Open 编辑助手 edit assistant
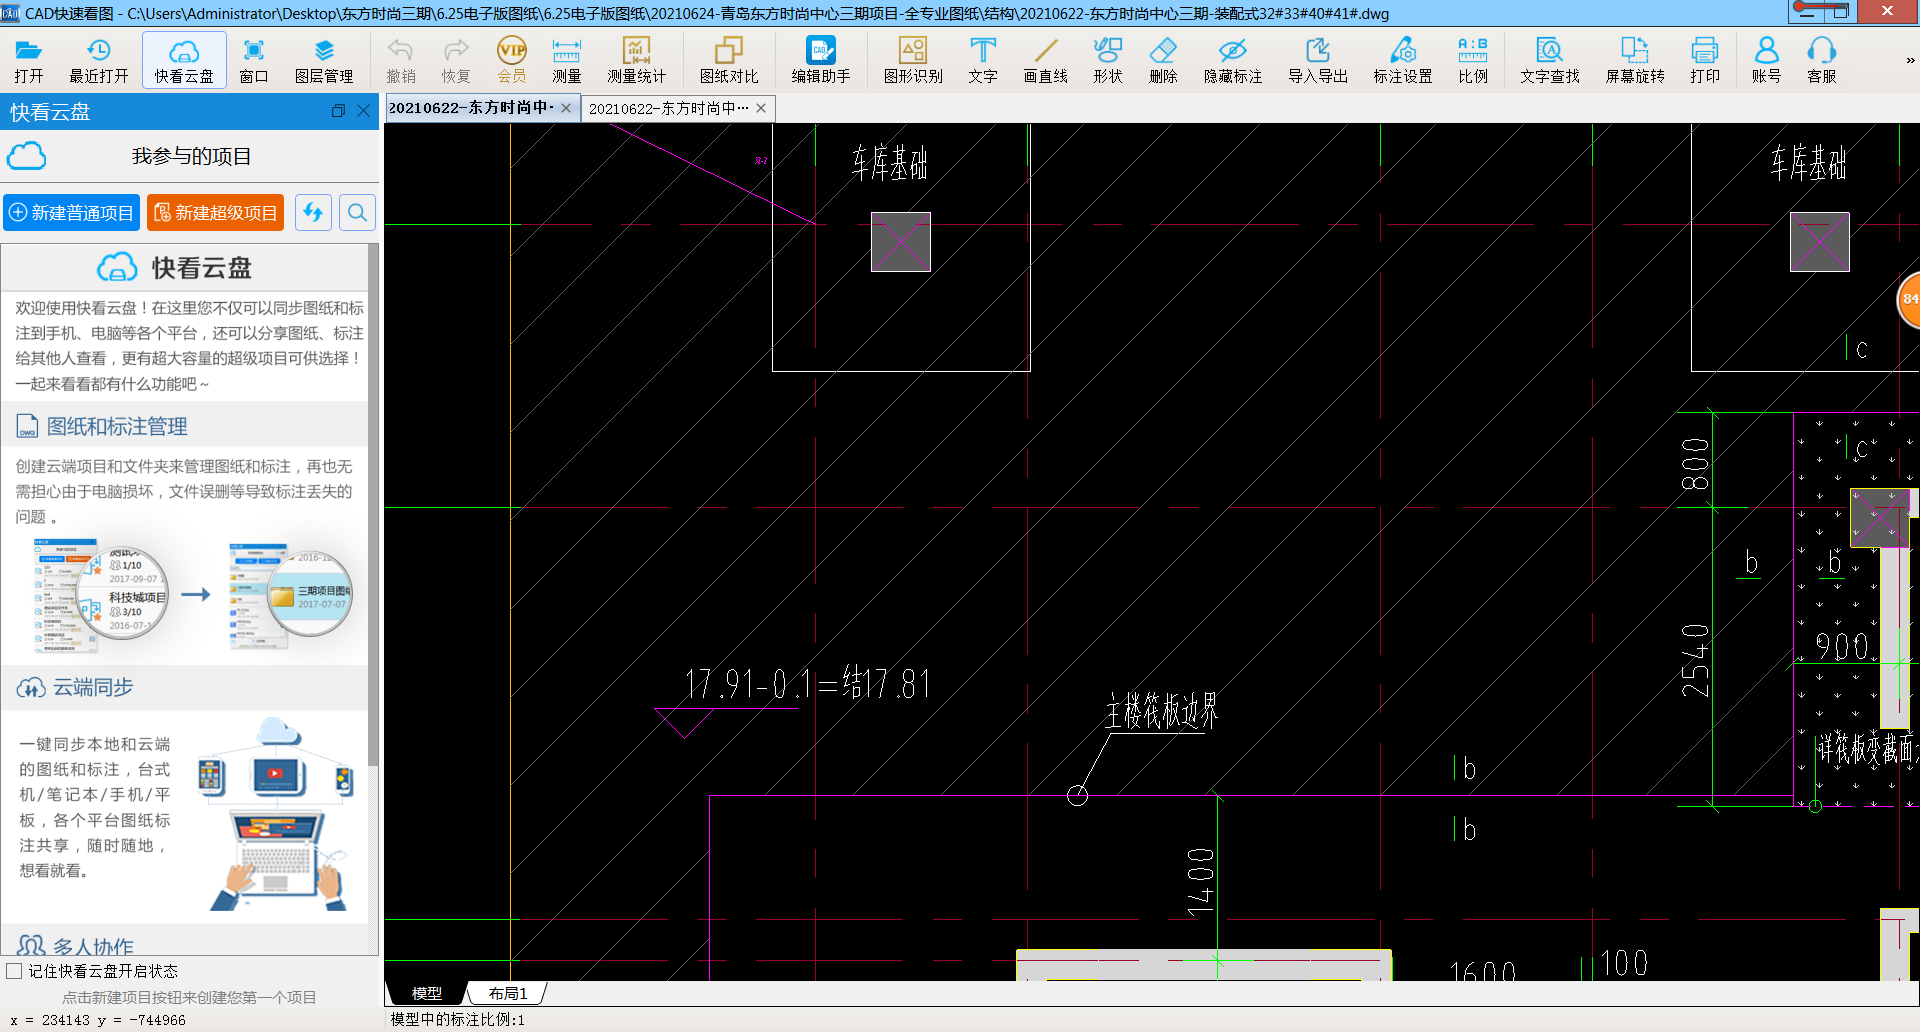Image resolution: width=1920 pixels, height=1032 pixels. click(821, 60)
